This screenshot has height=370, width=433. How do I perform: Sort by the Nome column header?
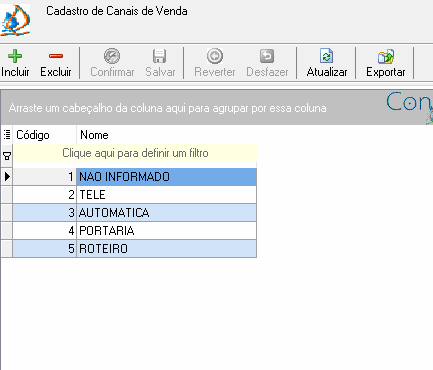[x=167, y=135]
